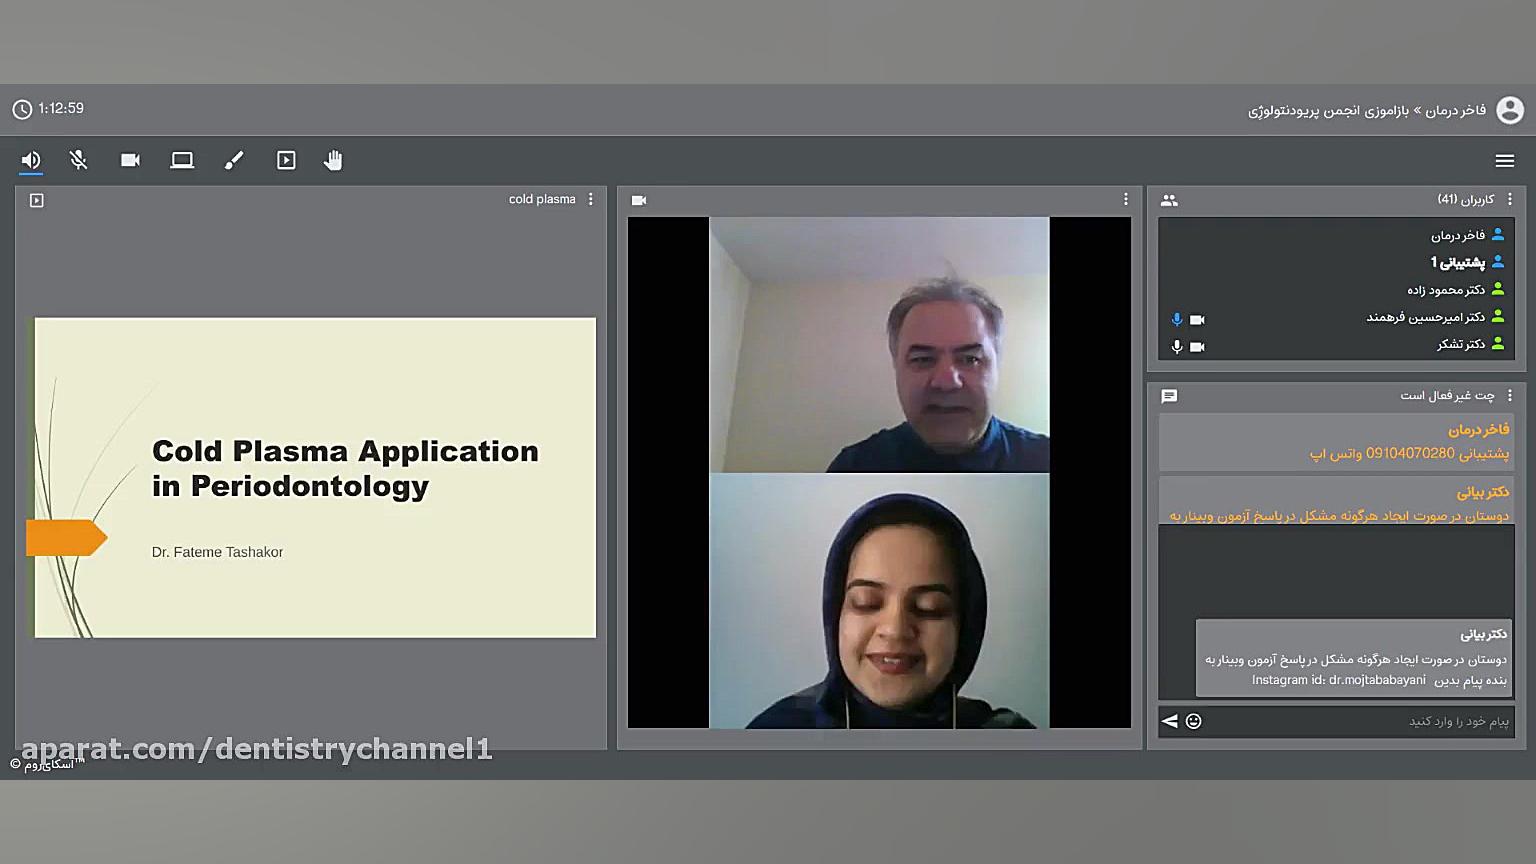
Task: Toggle the webcam camera in the toolbar
Action: pyautogui.click(x=130, y=160)
